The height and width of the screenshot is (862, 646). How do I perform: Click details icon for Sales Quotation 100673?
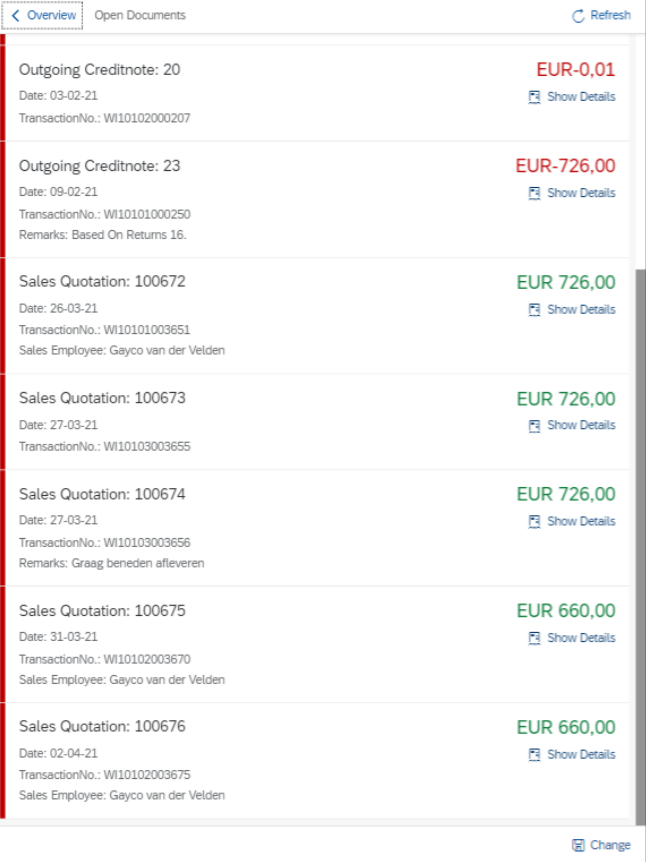tap(534, 425)
